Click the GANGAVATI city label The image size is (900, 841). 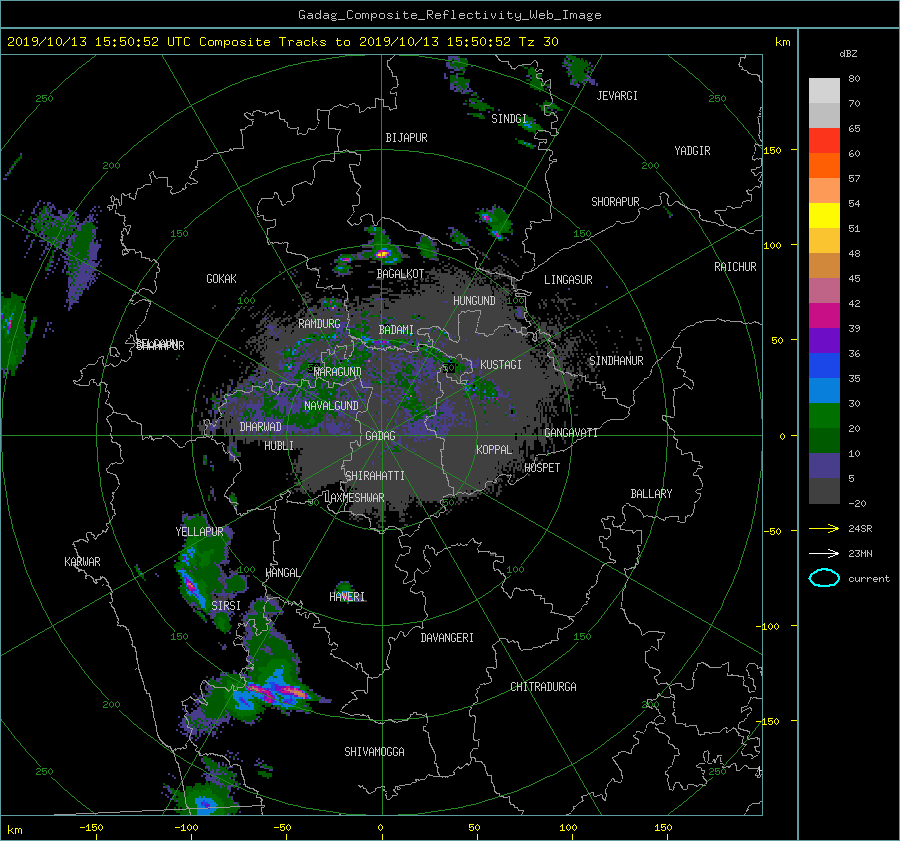coord(571,433)
